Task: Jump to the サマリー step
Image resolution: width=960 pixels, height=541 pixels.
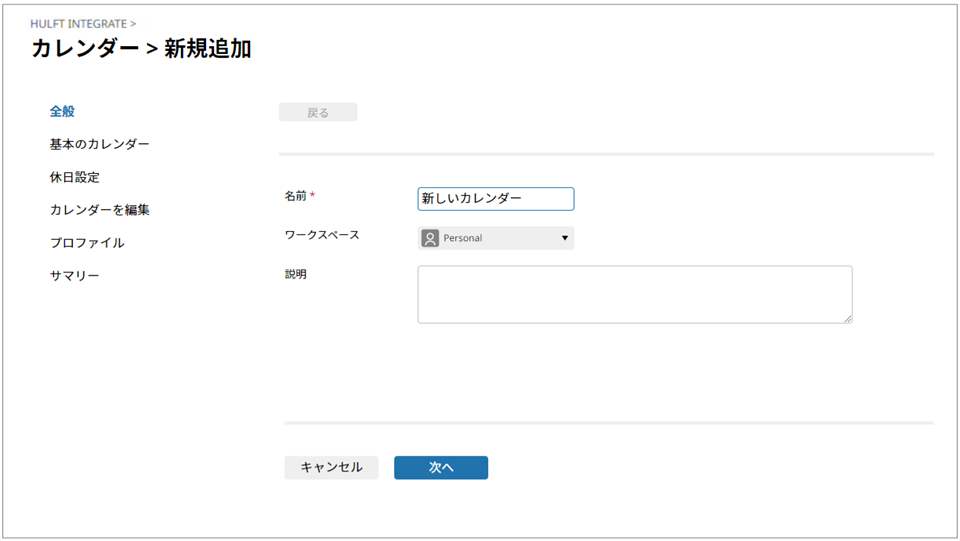Action: point(74,276)
